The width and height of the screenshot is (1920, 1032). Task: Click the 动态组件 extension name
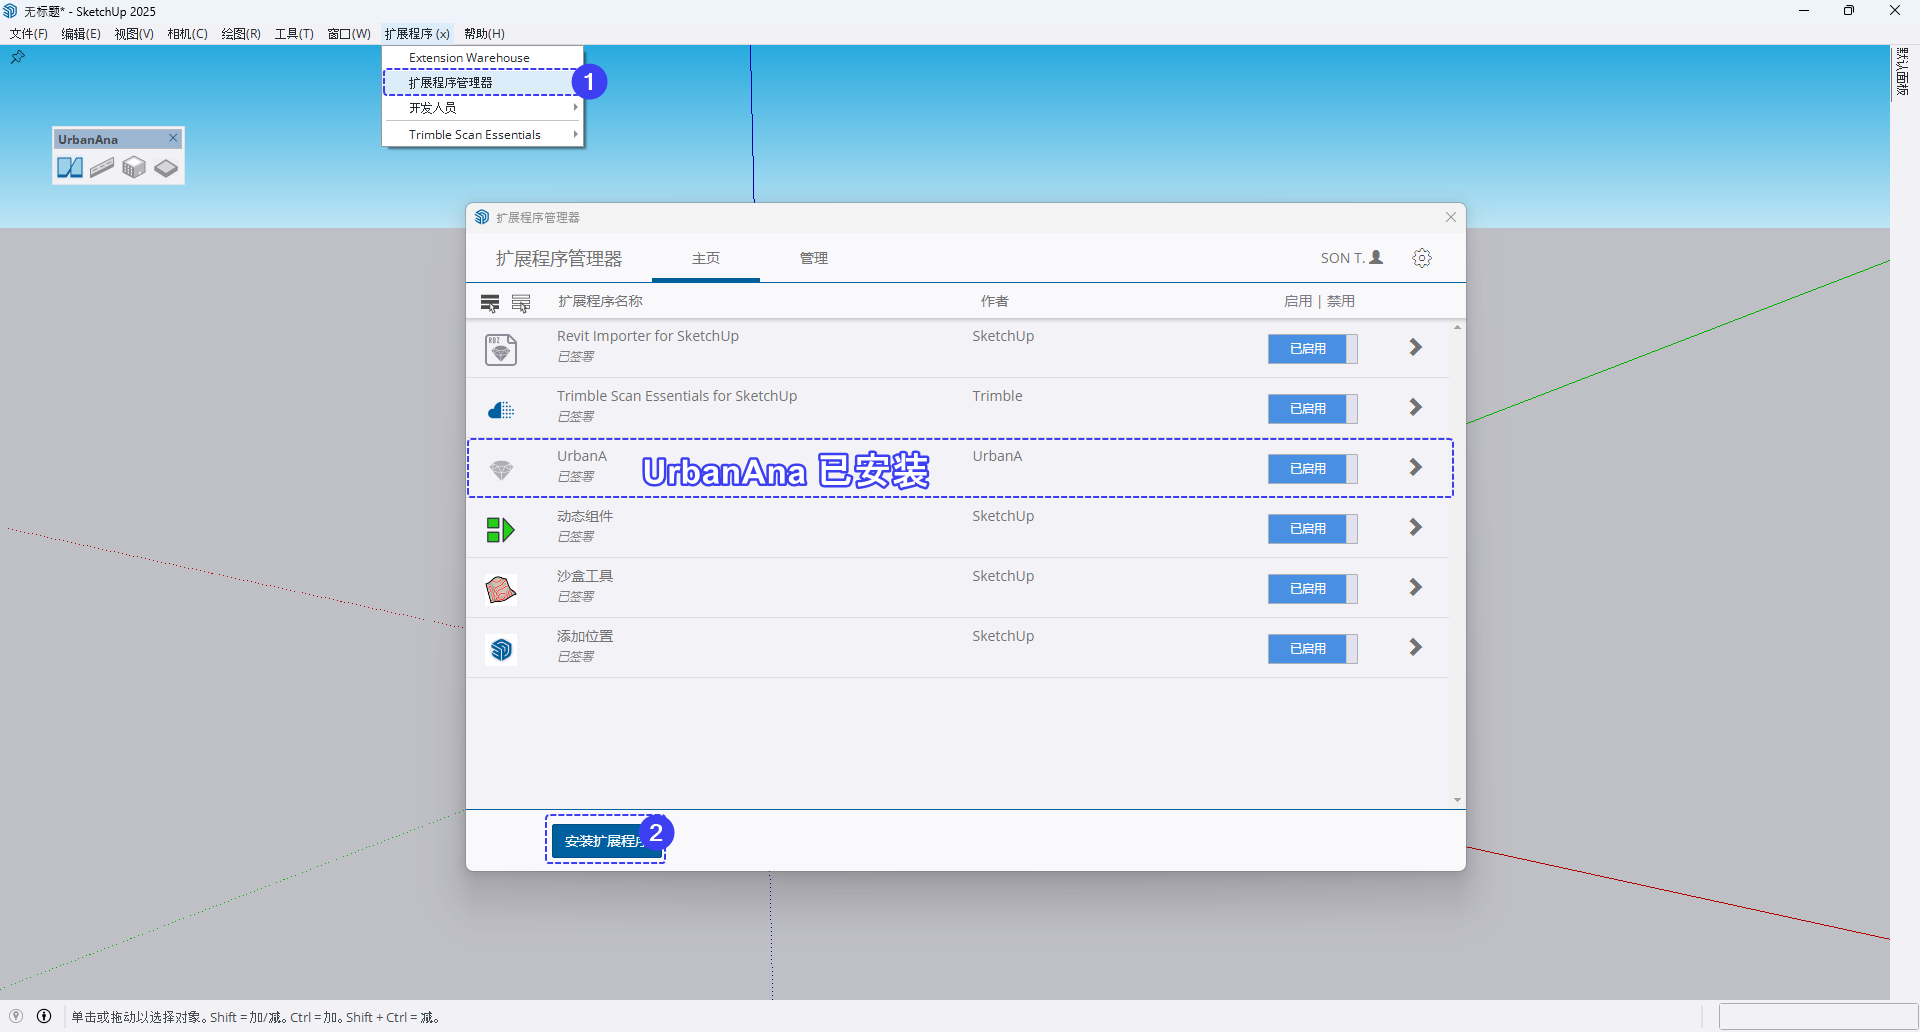tap(585, 516)
